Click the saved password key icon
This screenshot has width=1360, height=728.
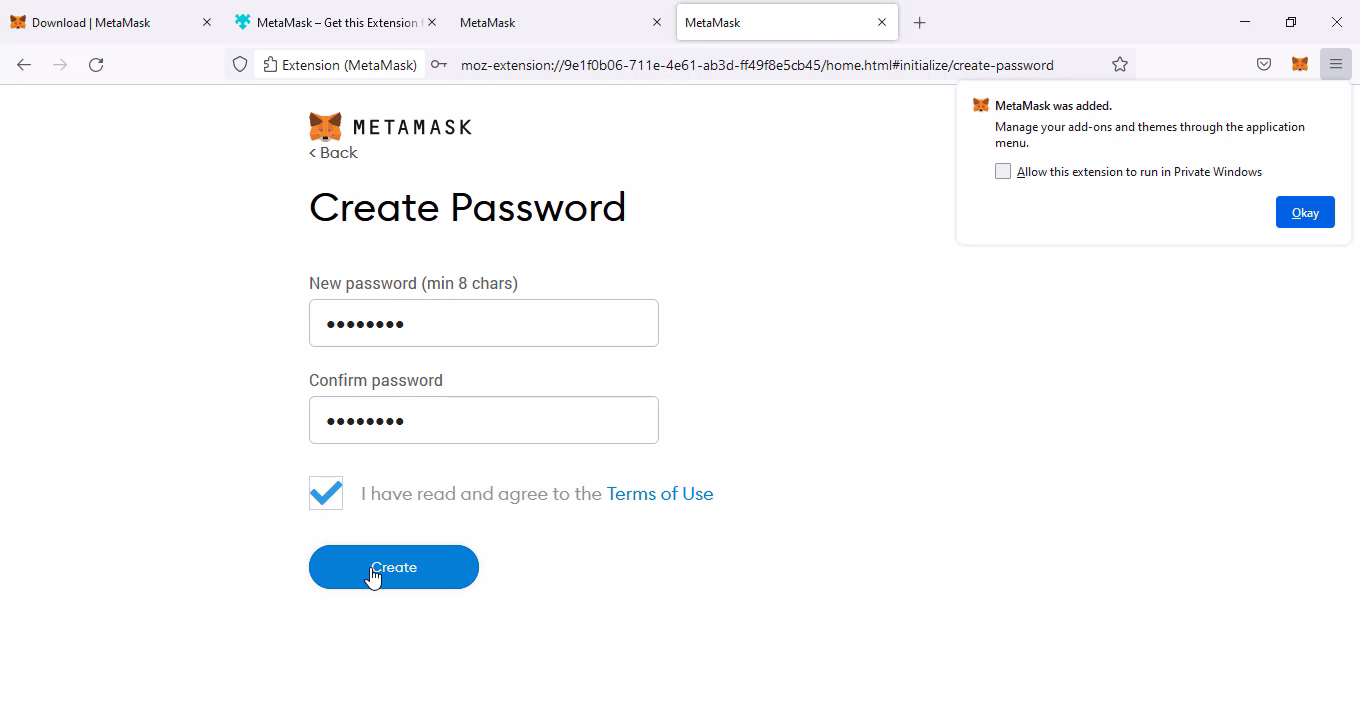(439, 64)
